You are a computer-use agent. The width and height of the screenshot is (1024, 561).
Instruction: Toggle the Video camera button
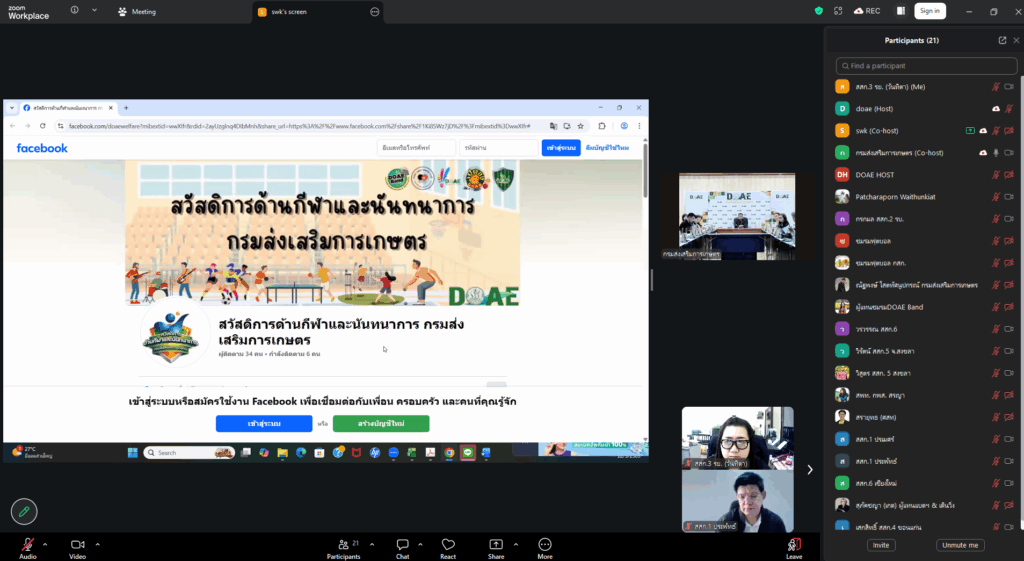[x=77, y=545]
